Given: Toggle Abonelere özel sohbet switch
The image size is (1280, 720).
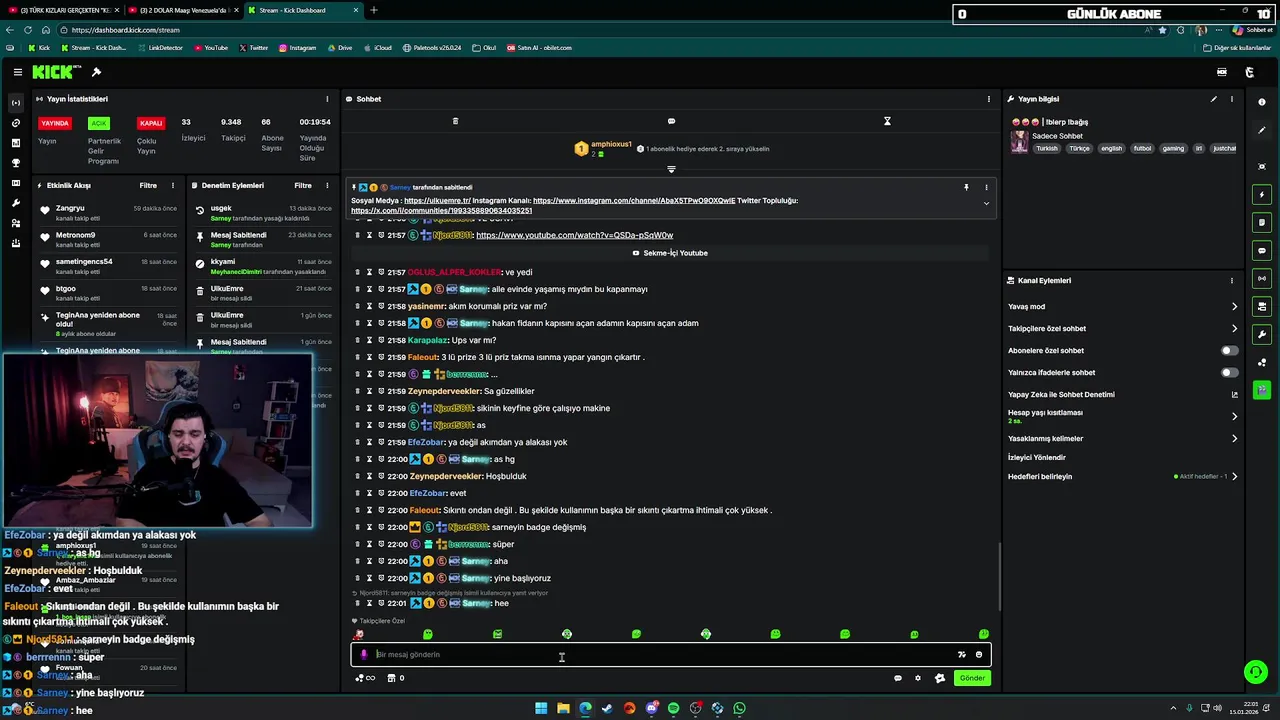Looking at the screenshot, I should pos(1229,351).
